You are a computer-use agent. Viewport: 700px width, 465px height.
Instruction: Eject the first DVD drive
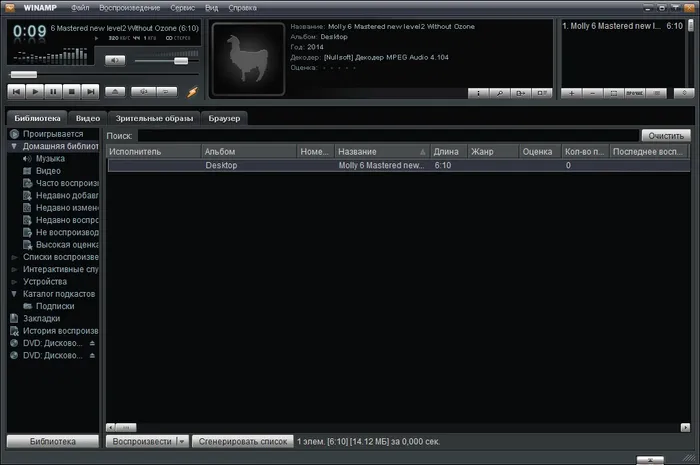pyautogui.click(x=92, y=343)
